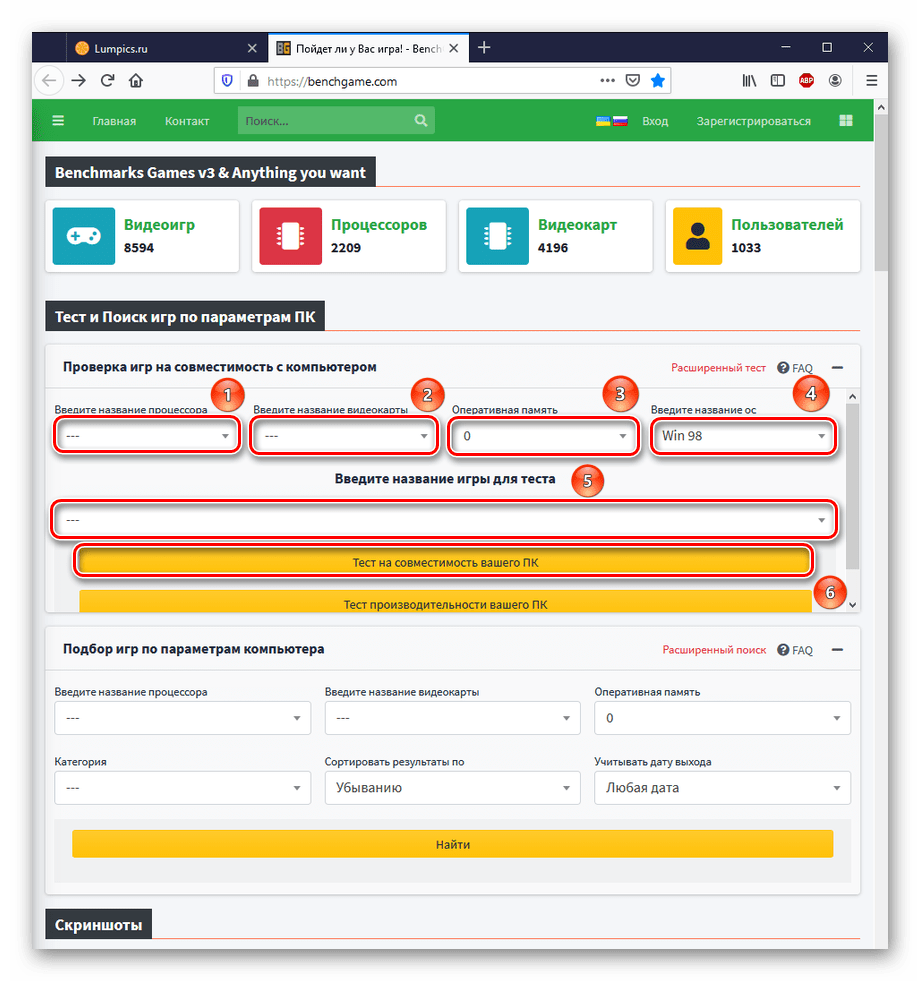Bookmark this page using the star icon

658,81
